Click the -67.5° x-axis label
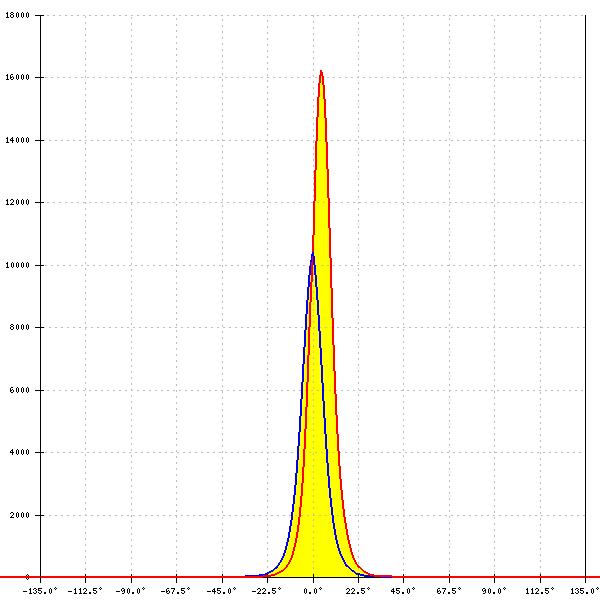 click(176, 591)
